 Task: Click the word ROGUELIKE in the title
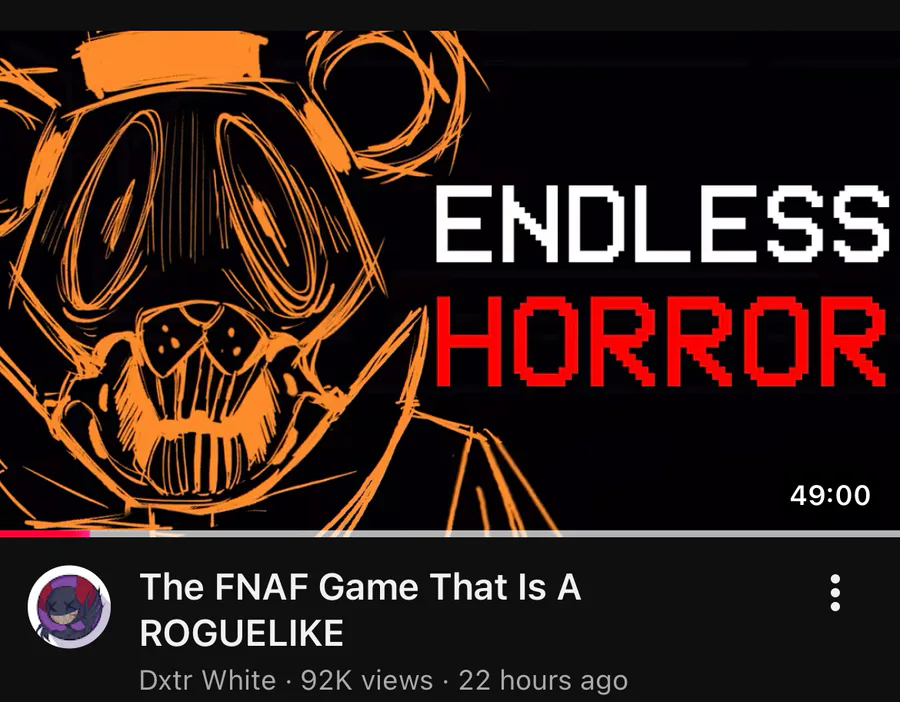242,633
